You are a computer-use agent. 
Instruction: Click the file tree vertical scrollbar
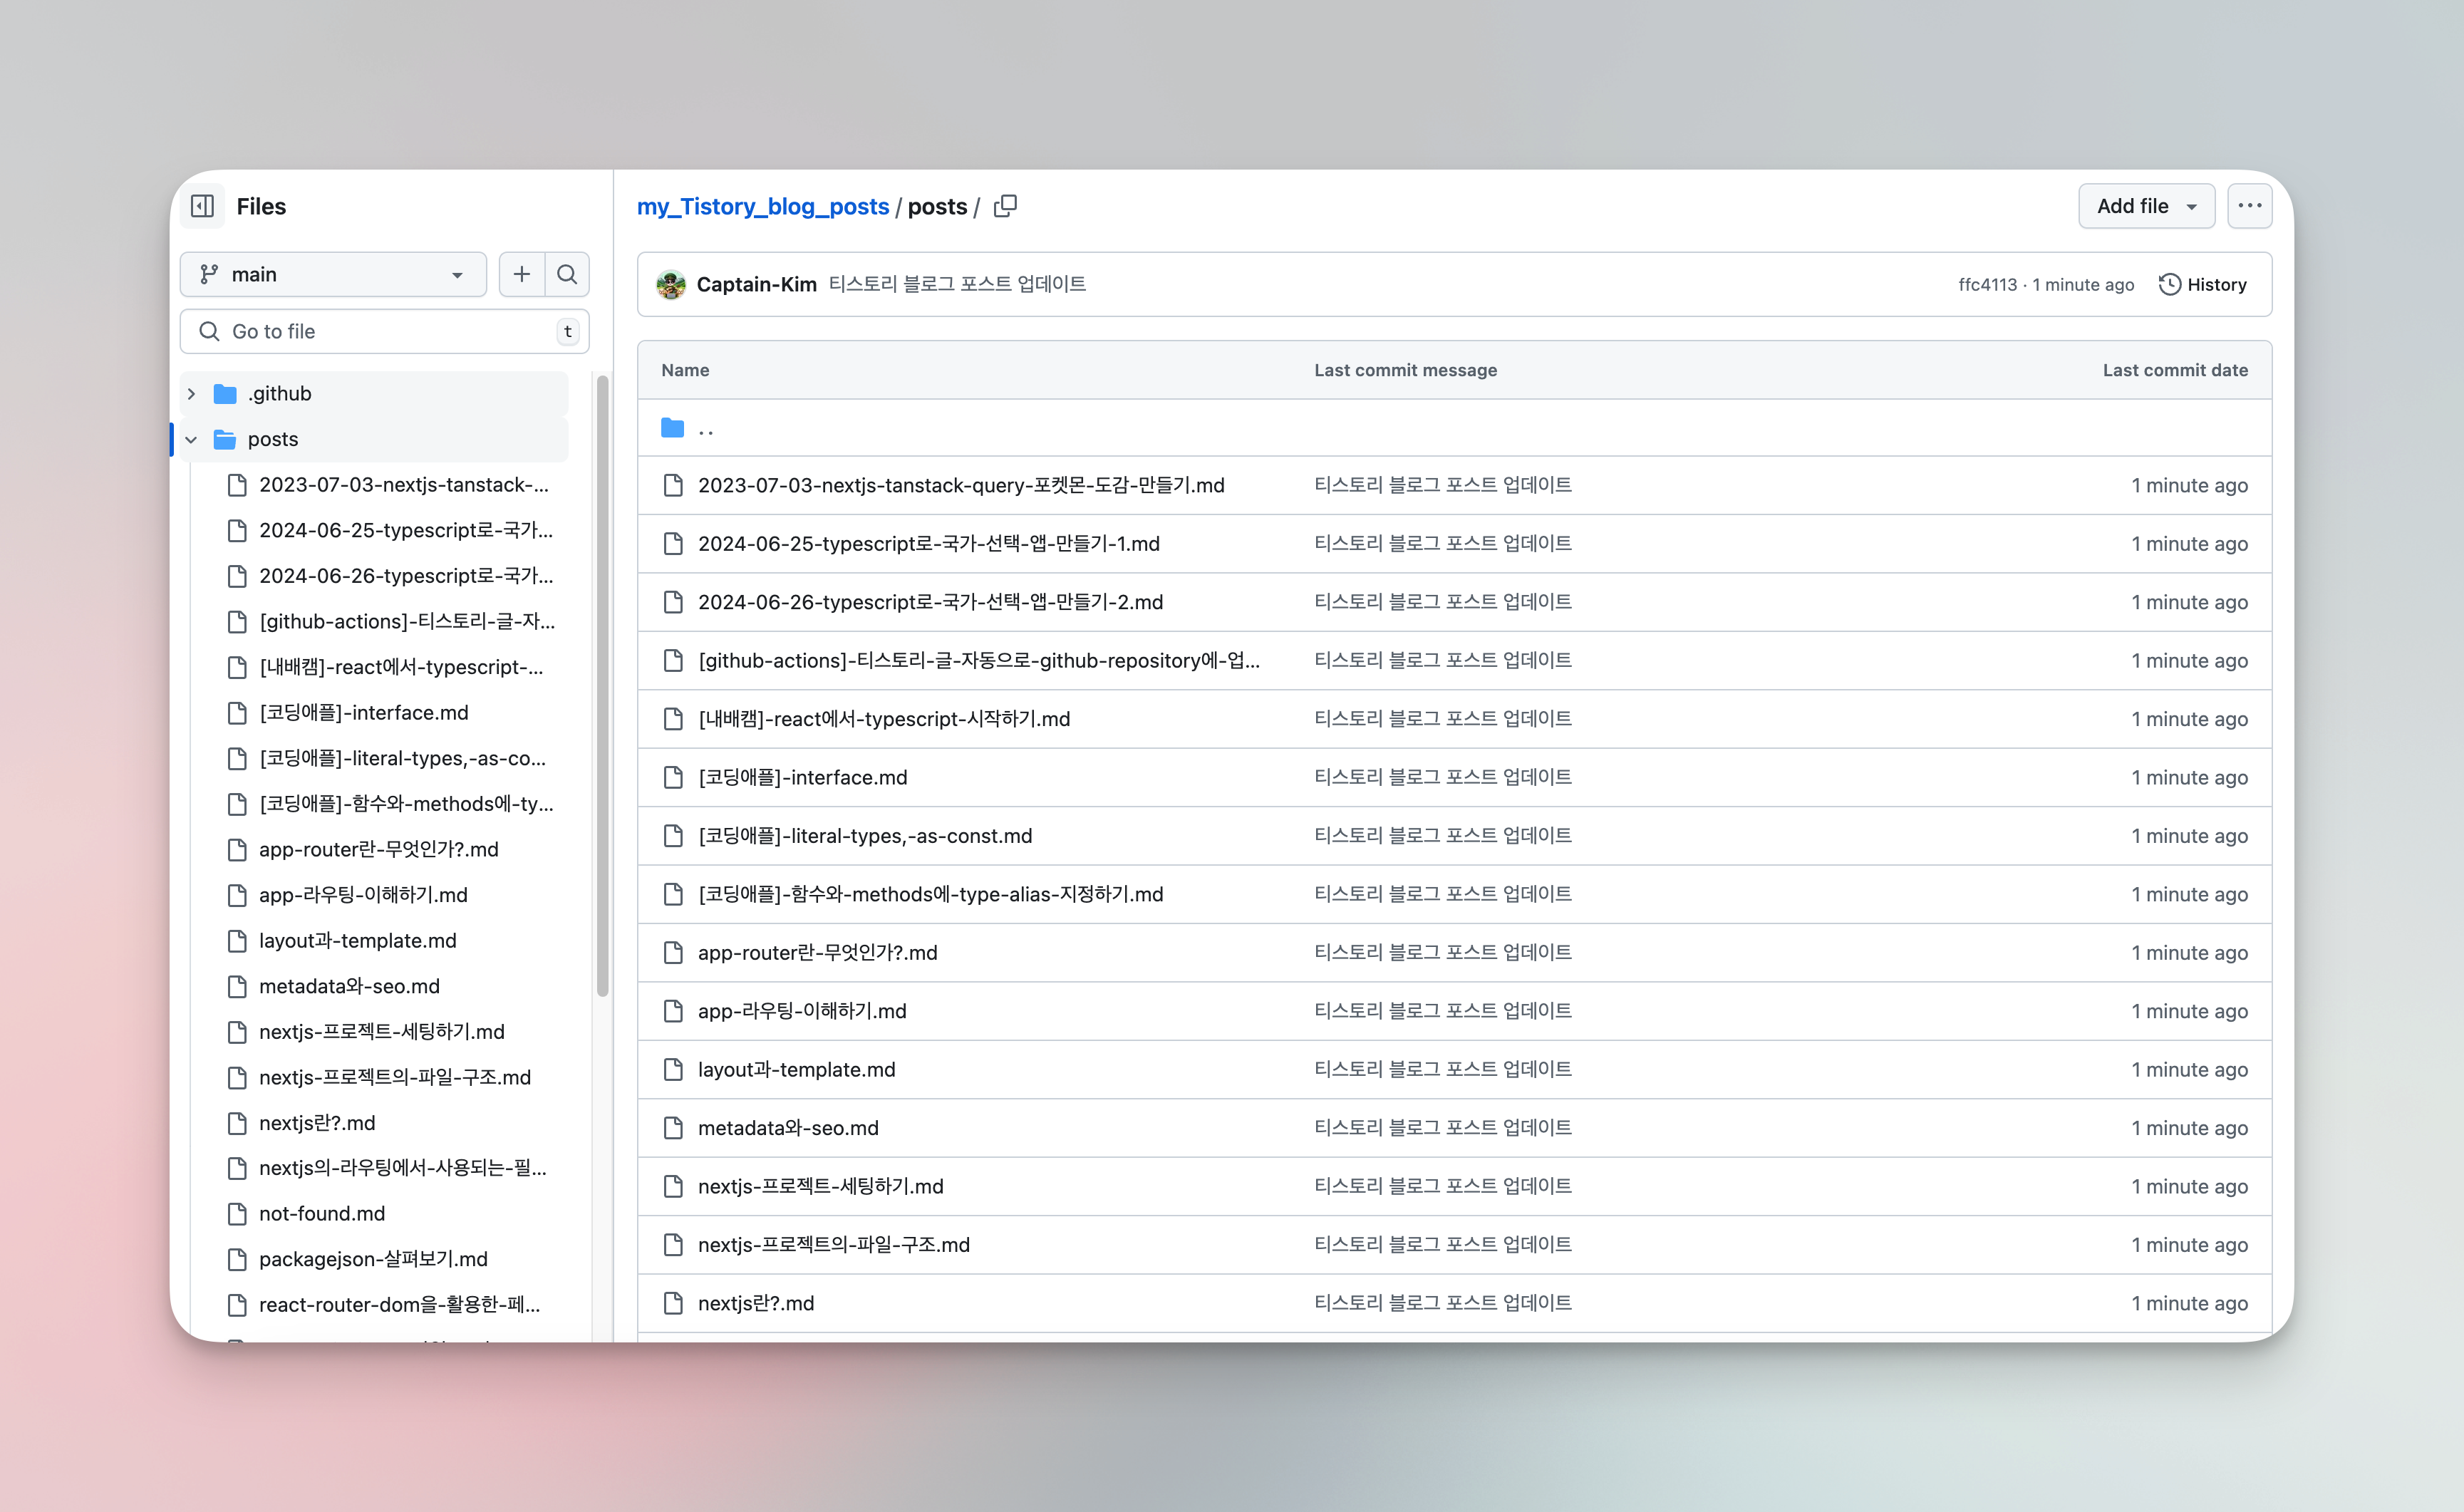[x=602, y=686]
